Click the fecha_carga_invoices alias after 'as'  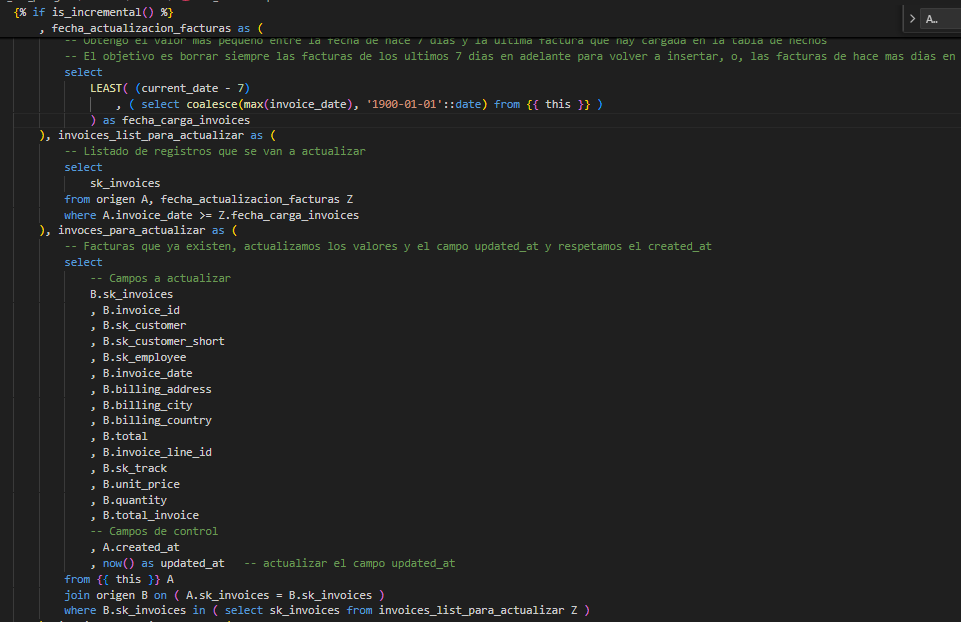186,120
